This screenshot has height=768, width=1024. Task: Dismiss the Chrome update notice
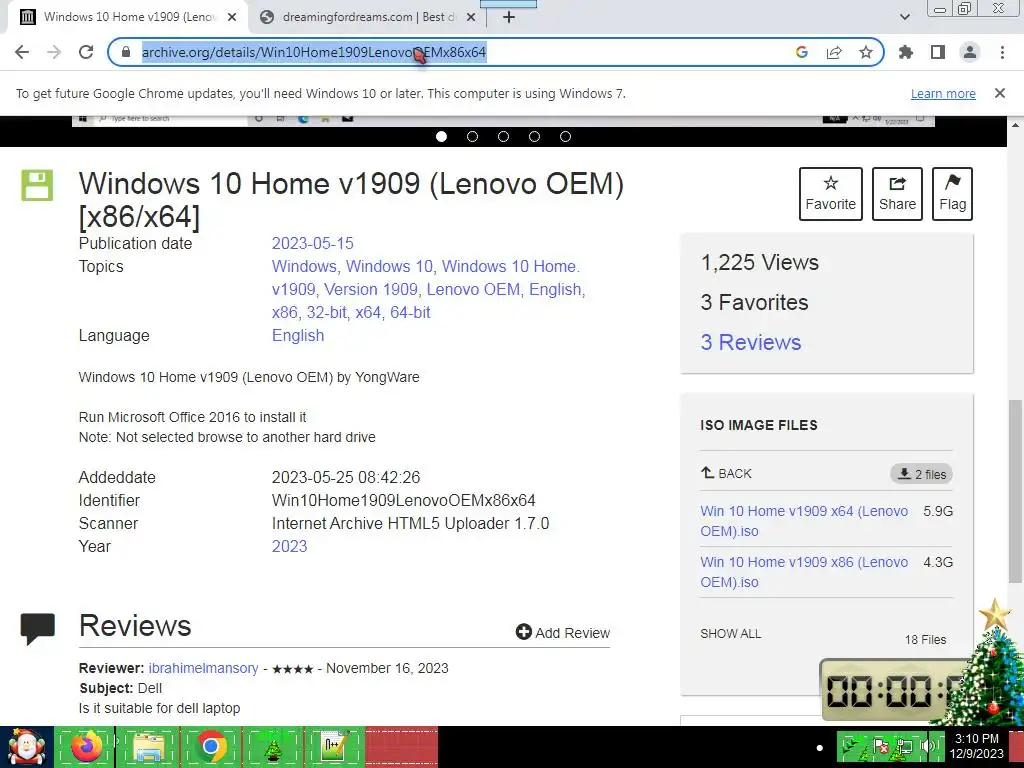click(x=1000, y=93)
